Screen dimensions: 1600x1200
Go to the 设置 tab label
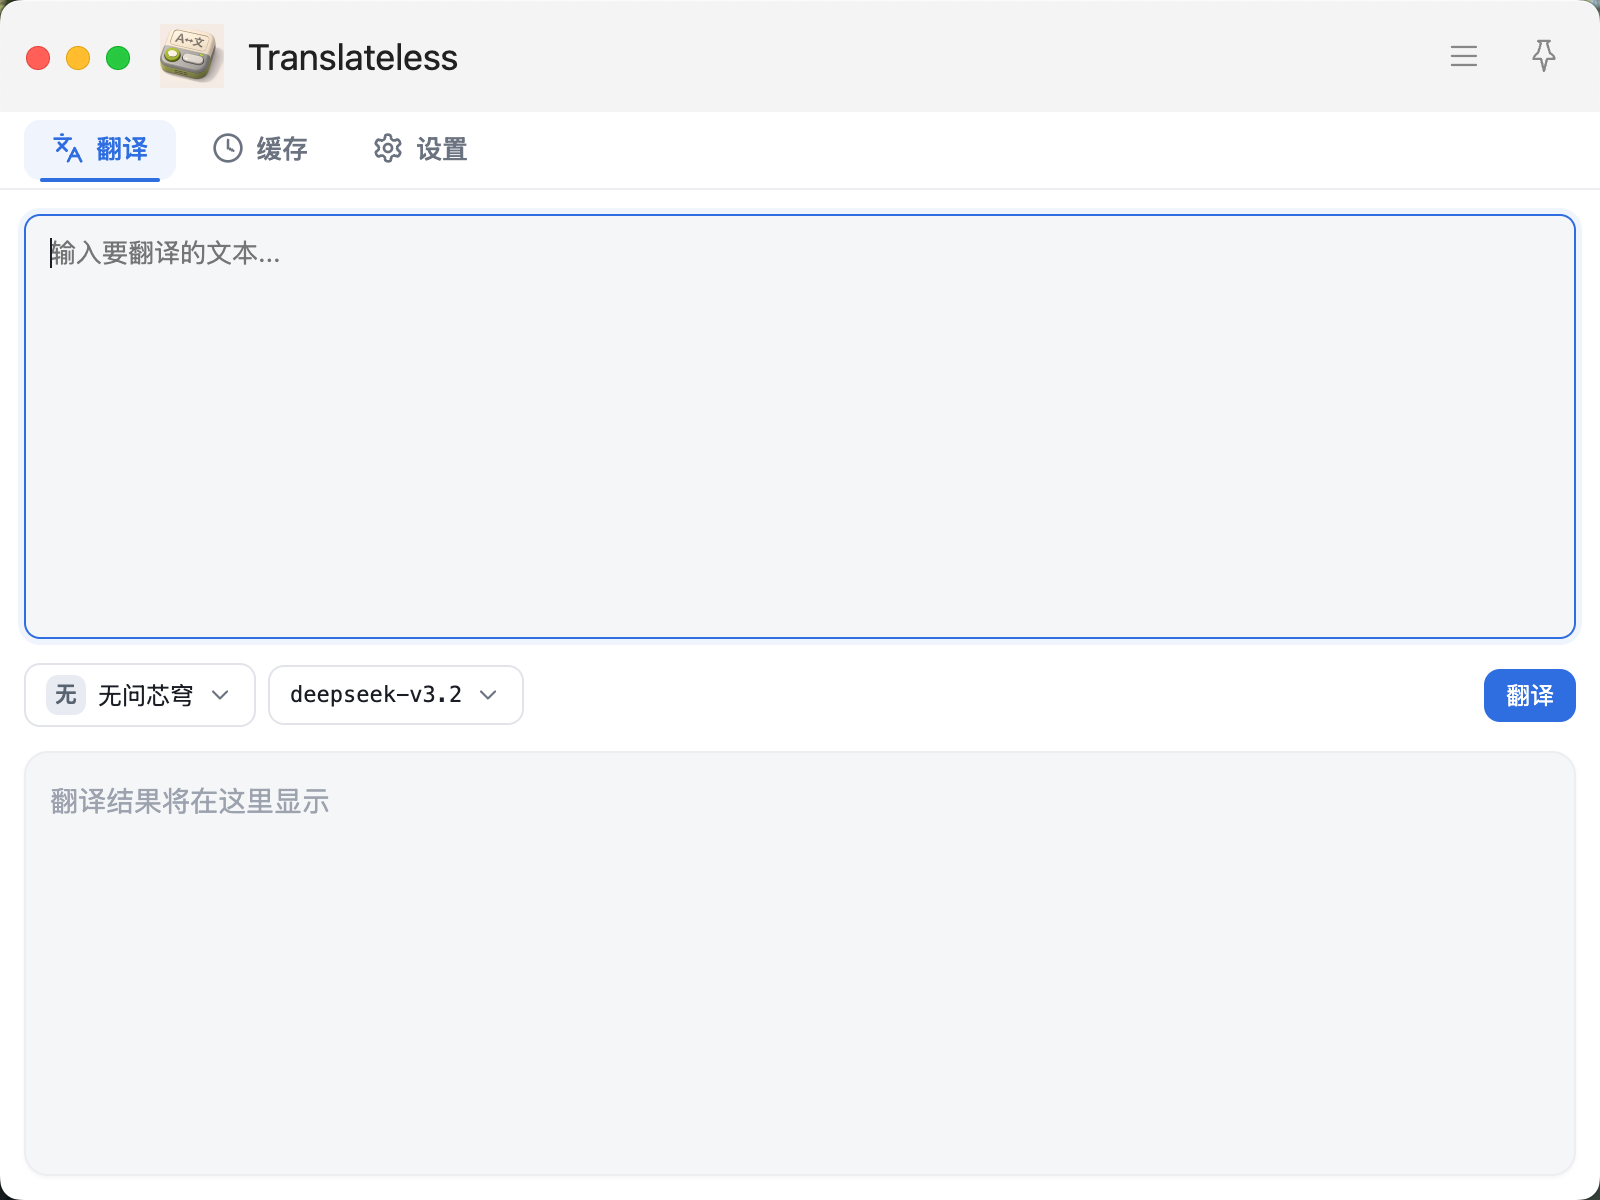pyautogui.click(x=442, y=149)
